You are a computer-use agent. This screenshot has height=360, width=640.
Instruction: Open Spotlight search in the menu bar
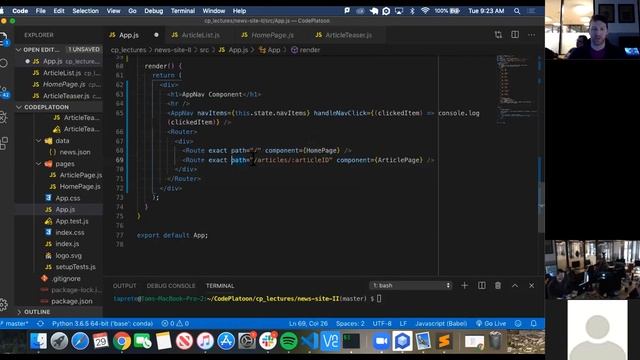point(517,11)
